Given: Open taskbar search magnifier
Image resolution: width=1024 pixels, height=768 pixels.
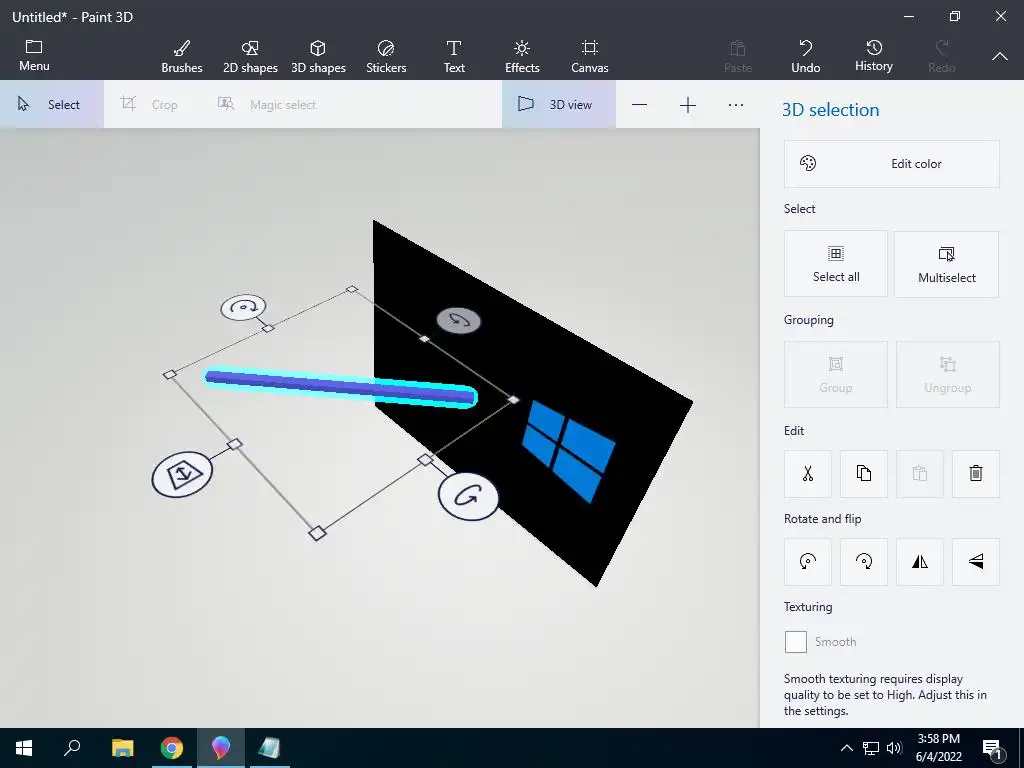Looking at the screenshot, I should [x=72, y=748].
